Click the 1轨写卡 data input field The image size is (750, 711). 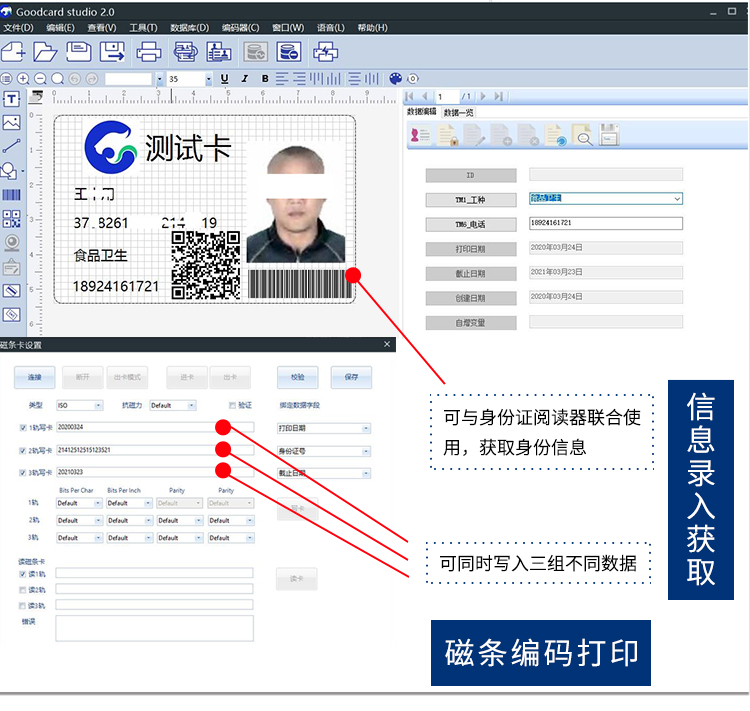pyautogui.click(x=155, y=427)
